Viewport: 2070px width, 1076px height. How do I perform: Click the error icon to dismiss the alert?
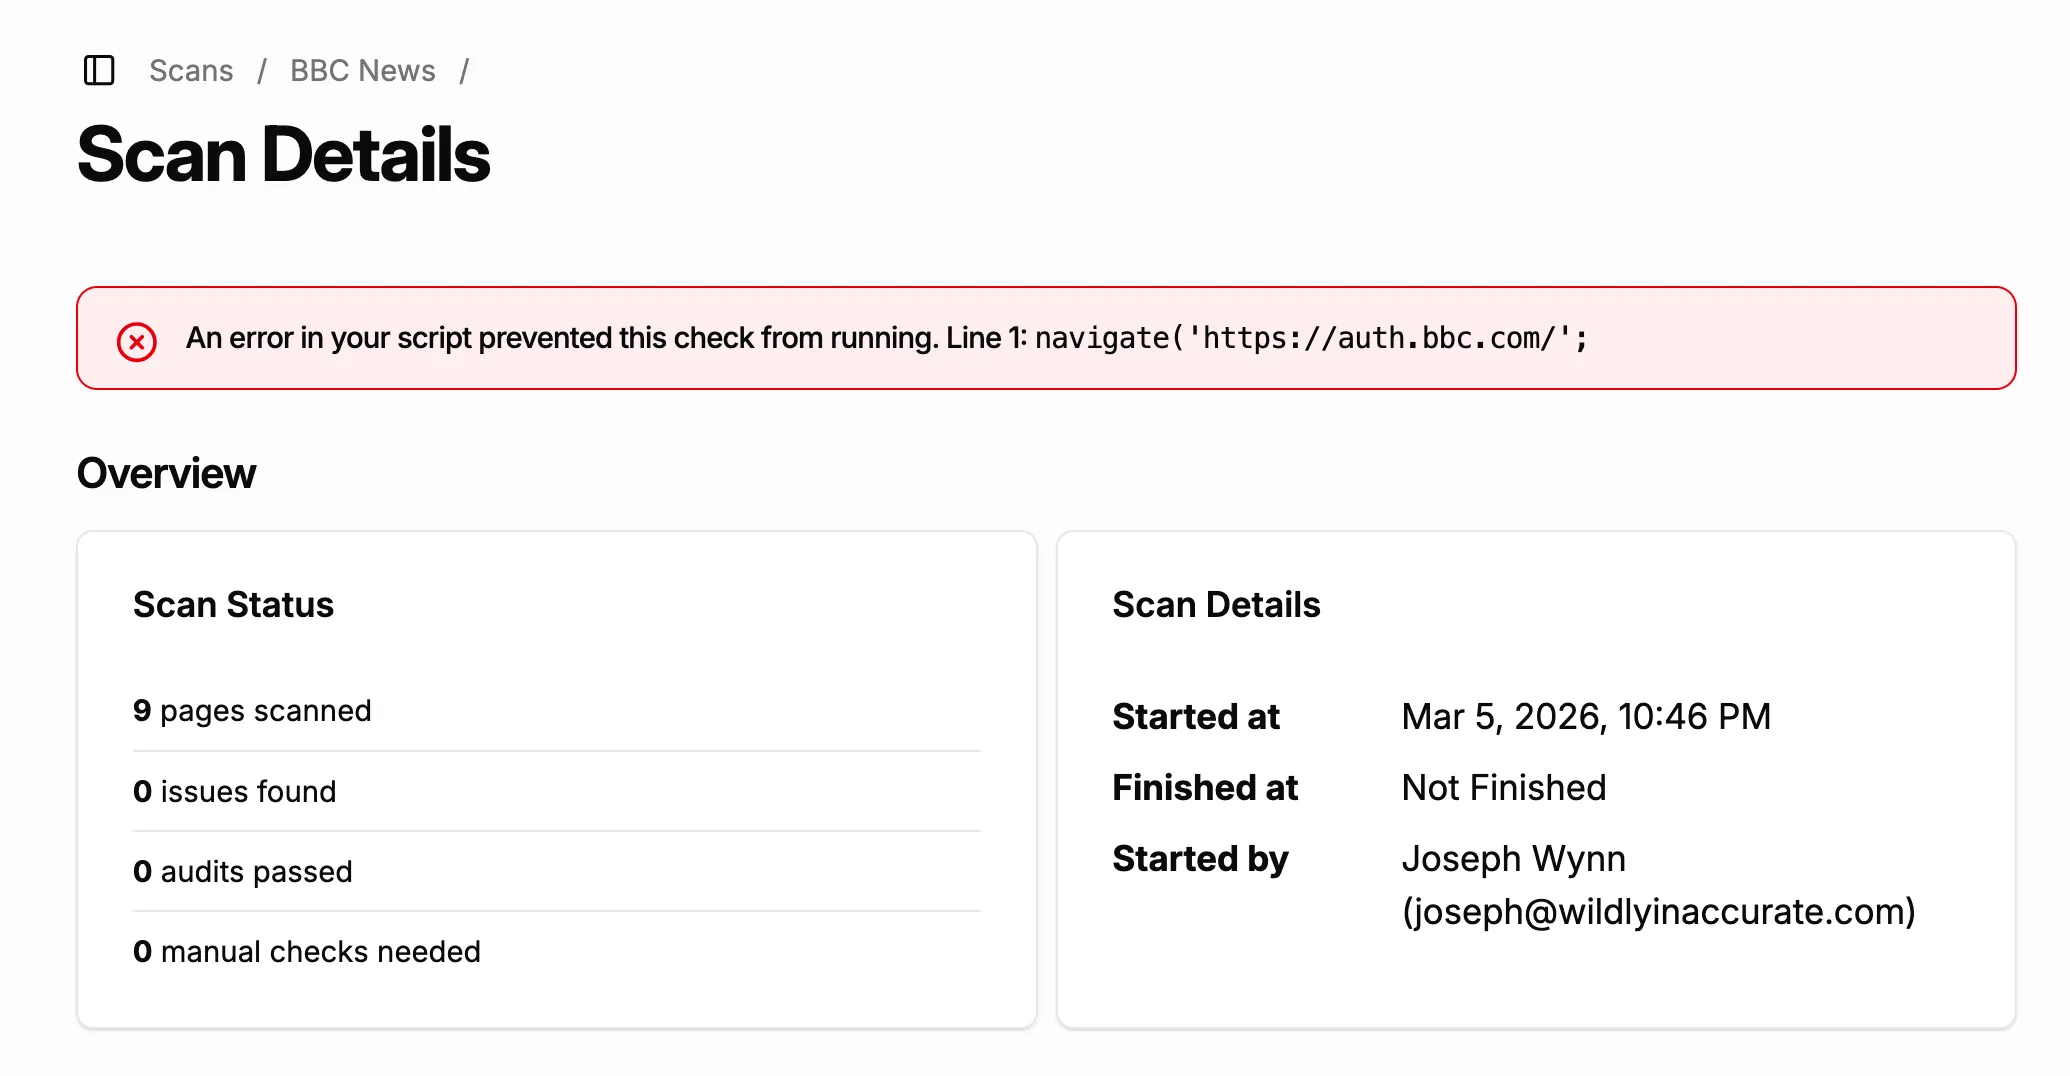[137, 340]
